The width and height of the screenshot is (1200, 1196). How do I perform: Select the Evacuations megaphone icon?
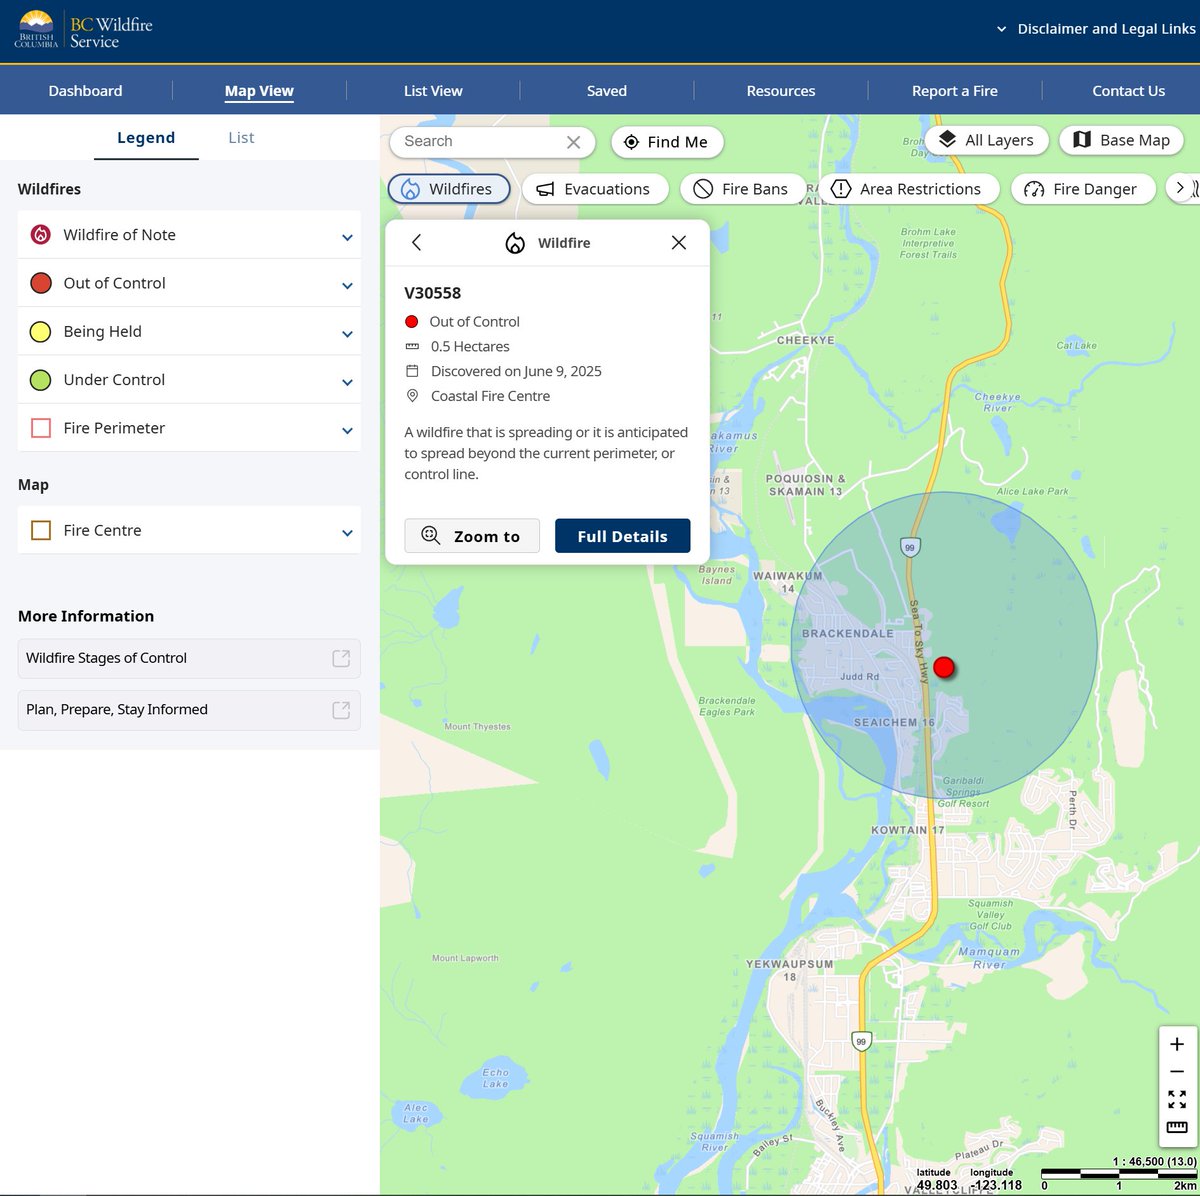(x=545, y=188)
